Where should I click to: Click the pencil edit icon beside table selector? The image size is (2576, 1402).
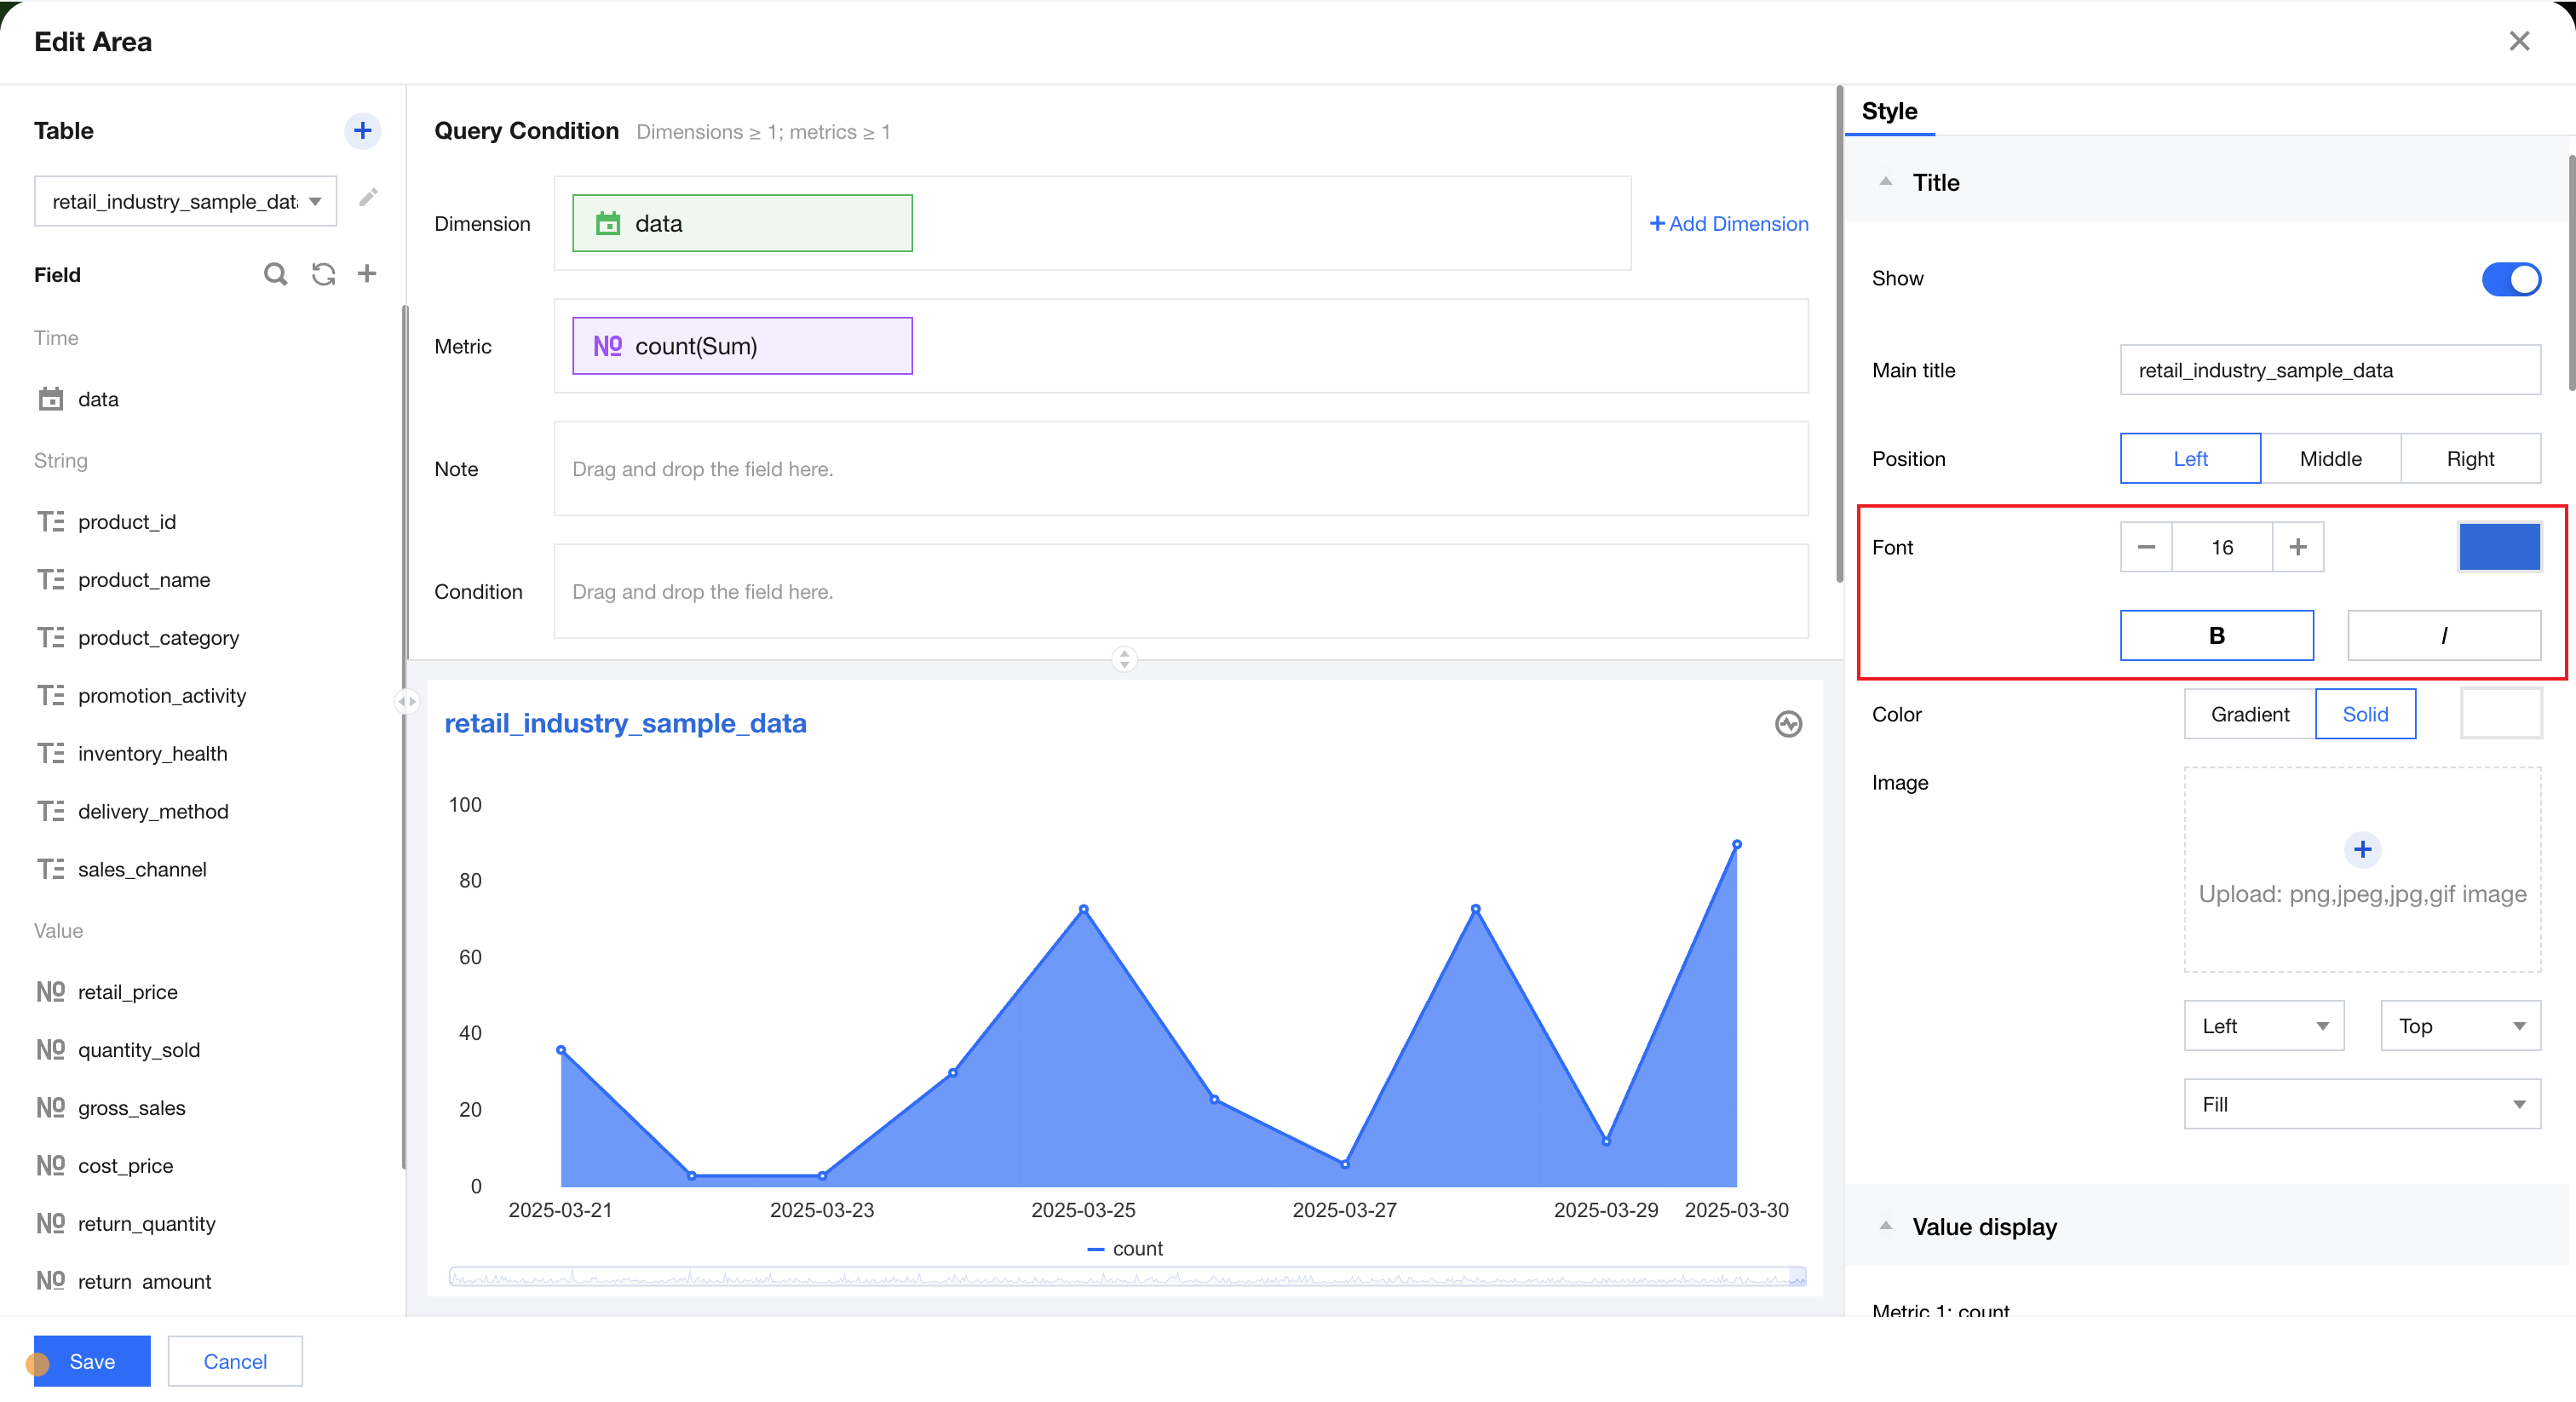(x=368, y=198)
